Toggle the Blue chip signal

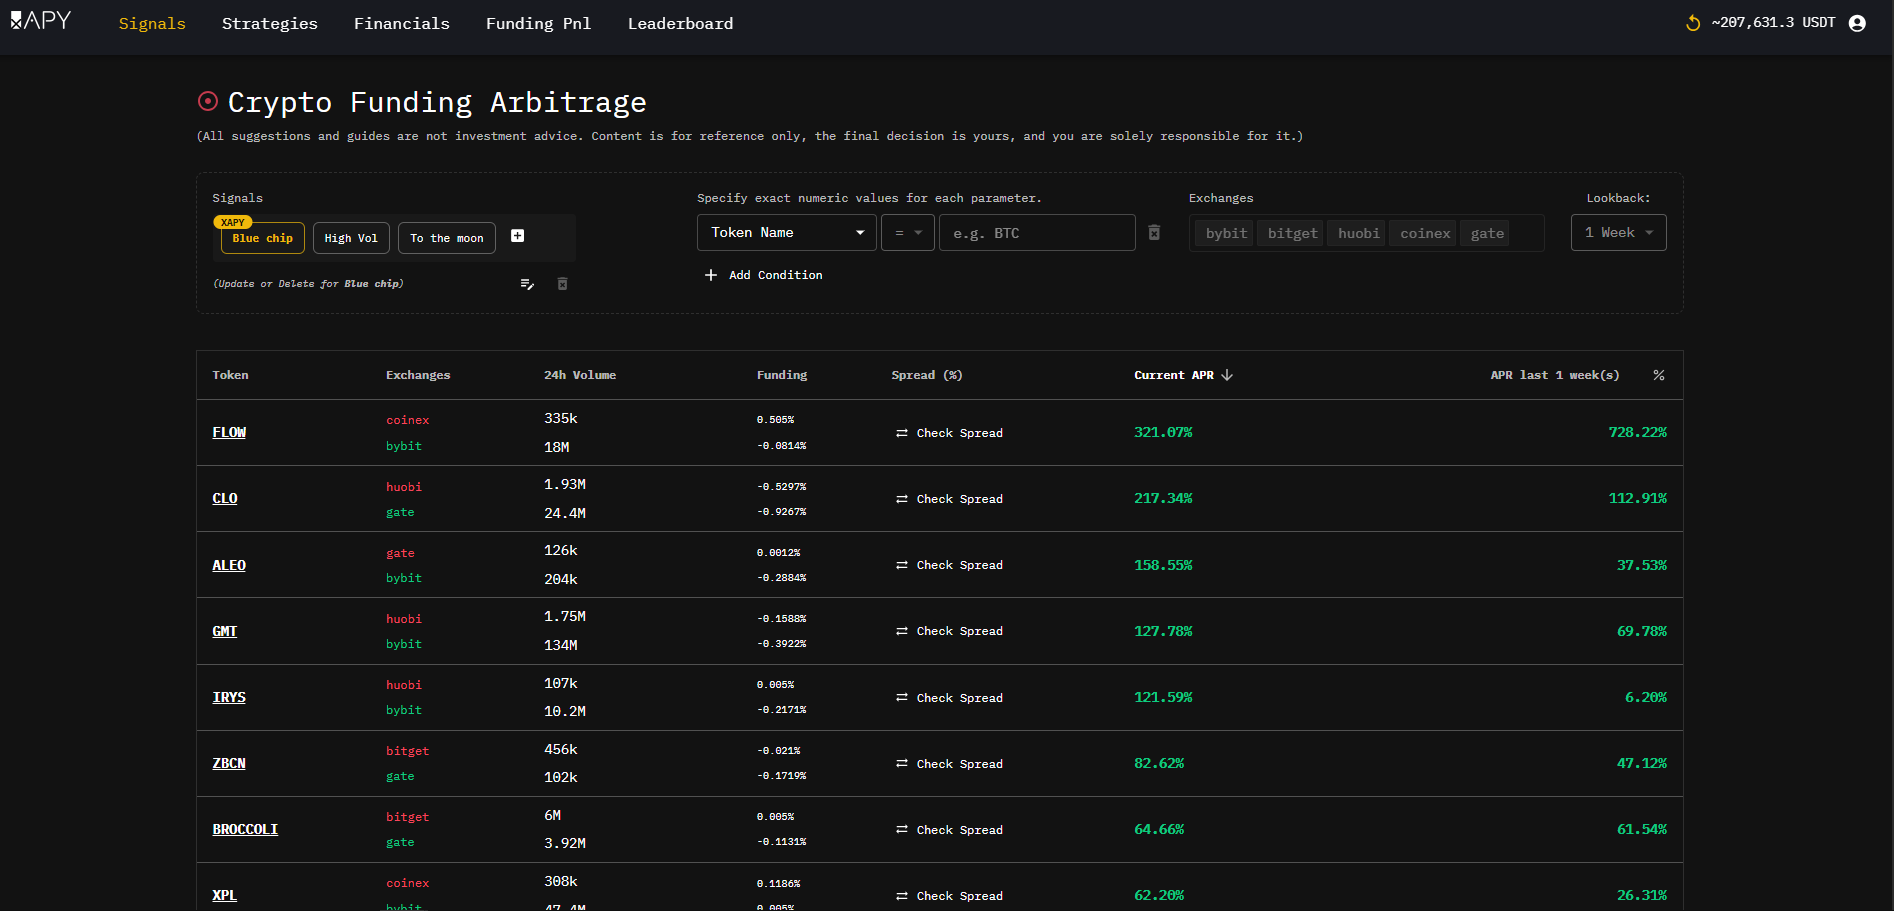[263, 238]
